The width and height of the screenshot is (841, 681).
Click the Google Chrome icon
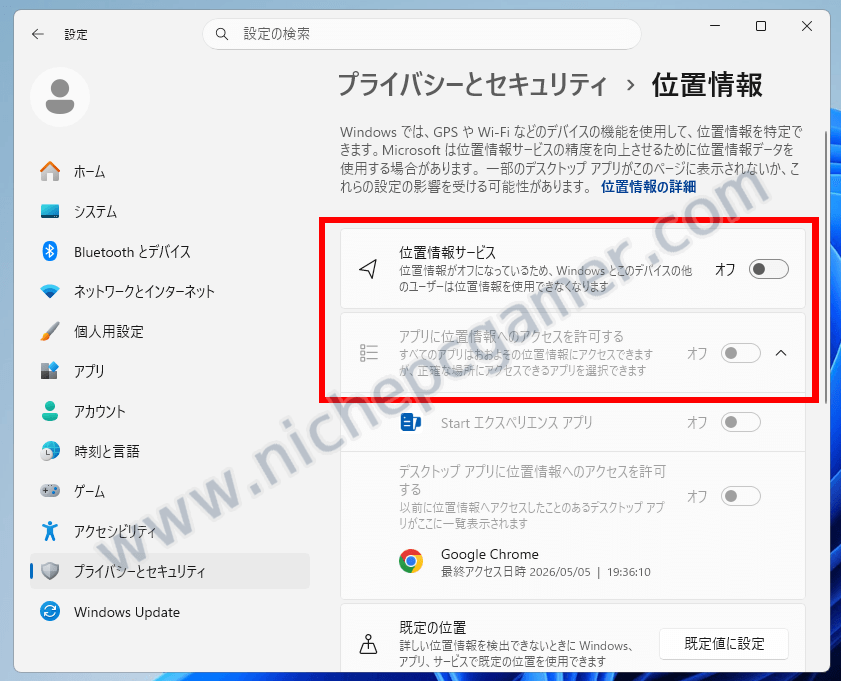(x=411, y=561)
